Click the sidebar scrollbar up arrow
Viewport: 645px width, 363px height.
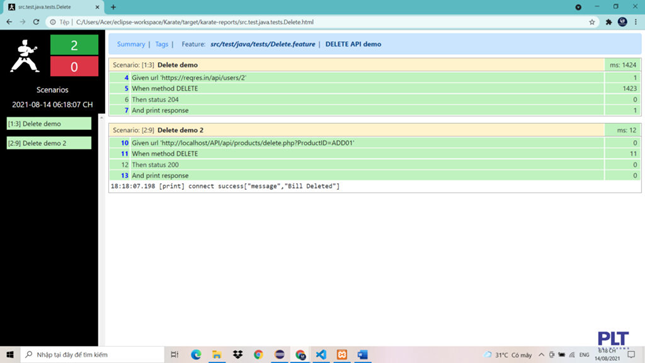tap(102, 118)
